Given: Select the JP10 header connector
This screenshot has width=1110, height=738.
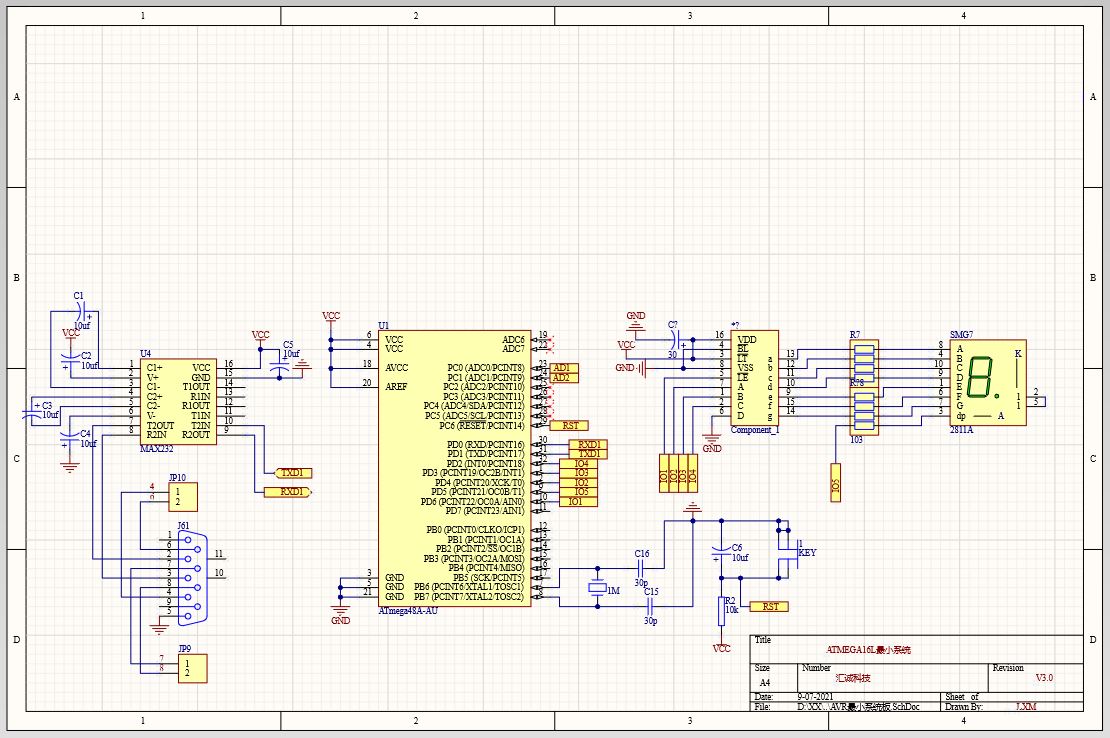Looking at the screenshot, I should click(183, 497).
